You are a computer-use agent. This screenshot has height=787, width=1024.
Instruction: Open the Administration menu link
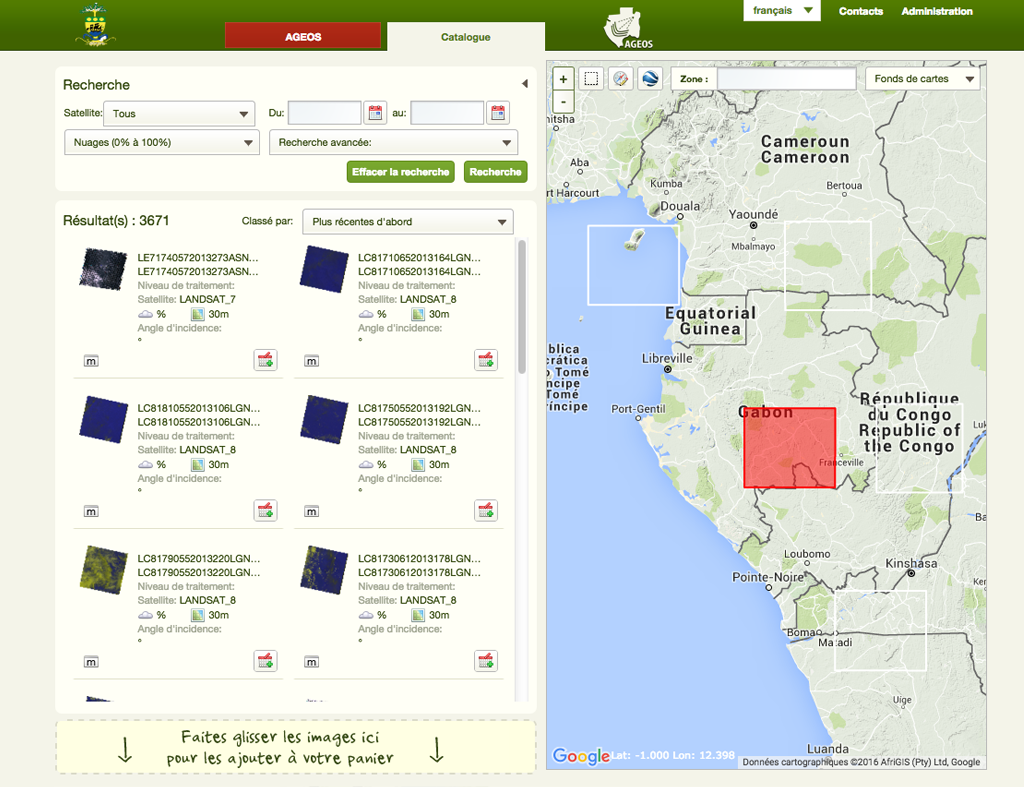pyautogui.click(x=937, y=11)
